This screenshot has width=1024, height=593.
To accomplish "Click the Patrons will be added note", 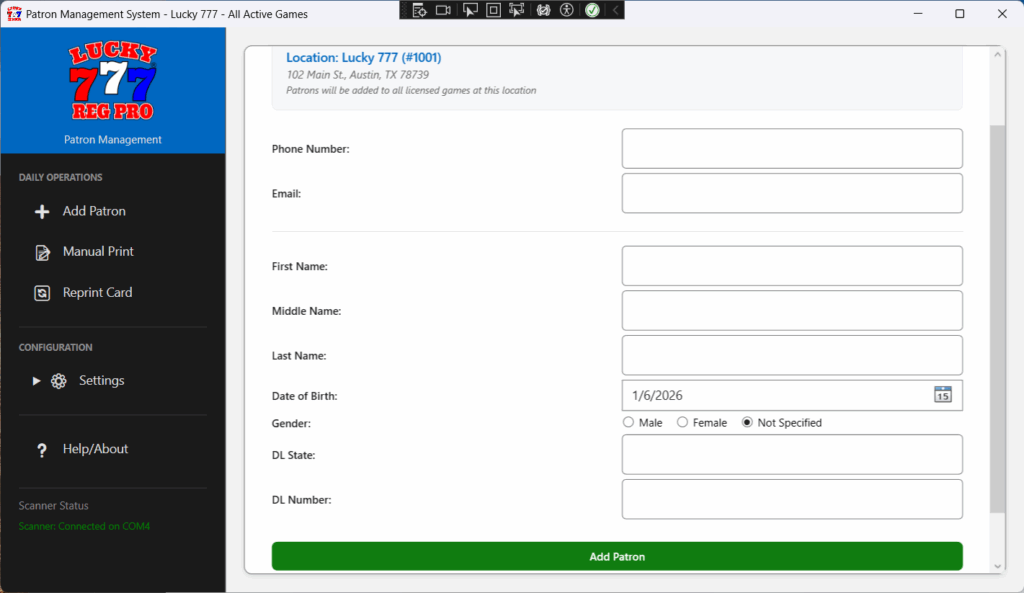I will tap(411, 91).
